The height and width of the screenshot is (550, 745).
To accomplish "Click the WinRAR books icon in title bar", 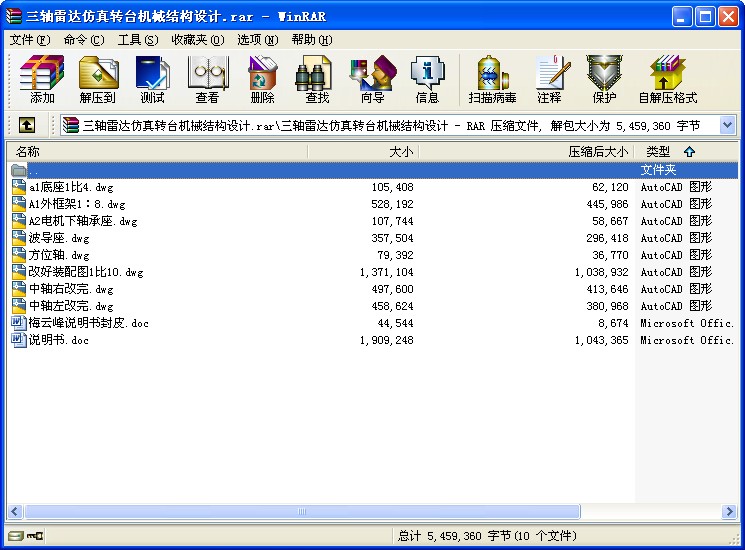I will click(14, 16).
